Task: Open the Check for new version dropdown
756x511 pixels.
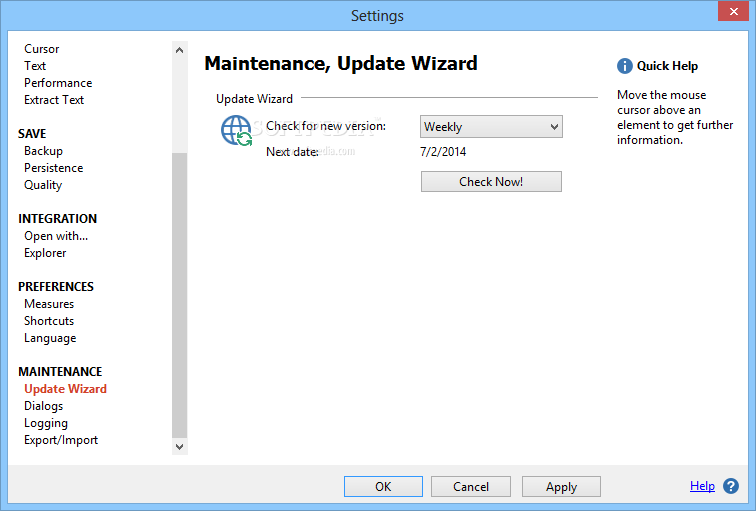Action: pos(491,127)
